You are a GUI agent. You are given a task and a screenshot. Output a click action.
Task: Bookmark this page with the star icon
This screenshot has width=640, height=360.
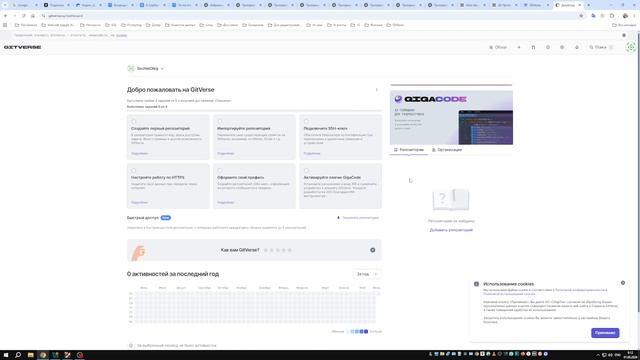581,16
